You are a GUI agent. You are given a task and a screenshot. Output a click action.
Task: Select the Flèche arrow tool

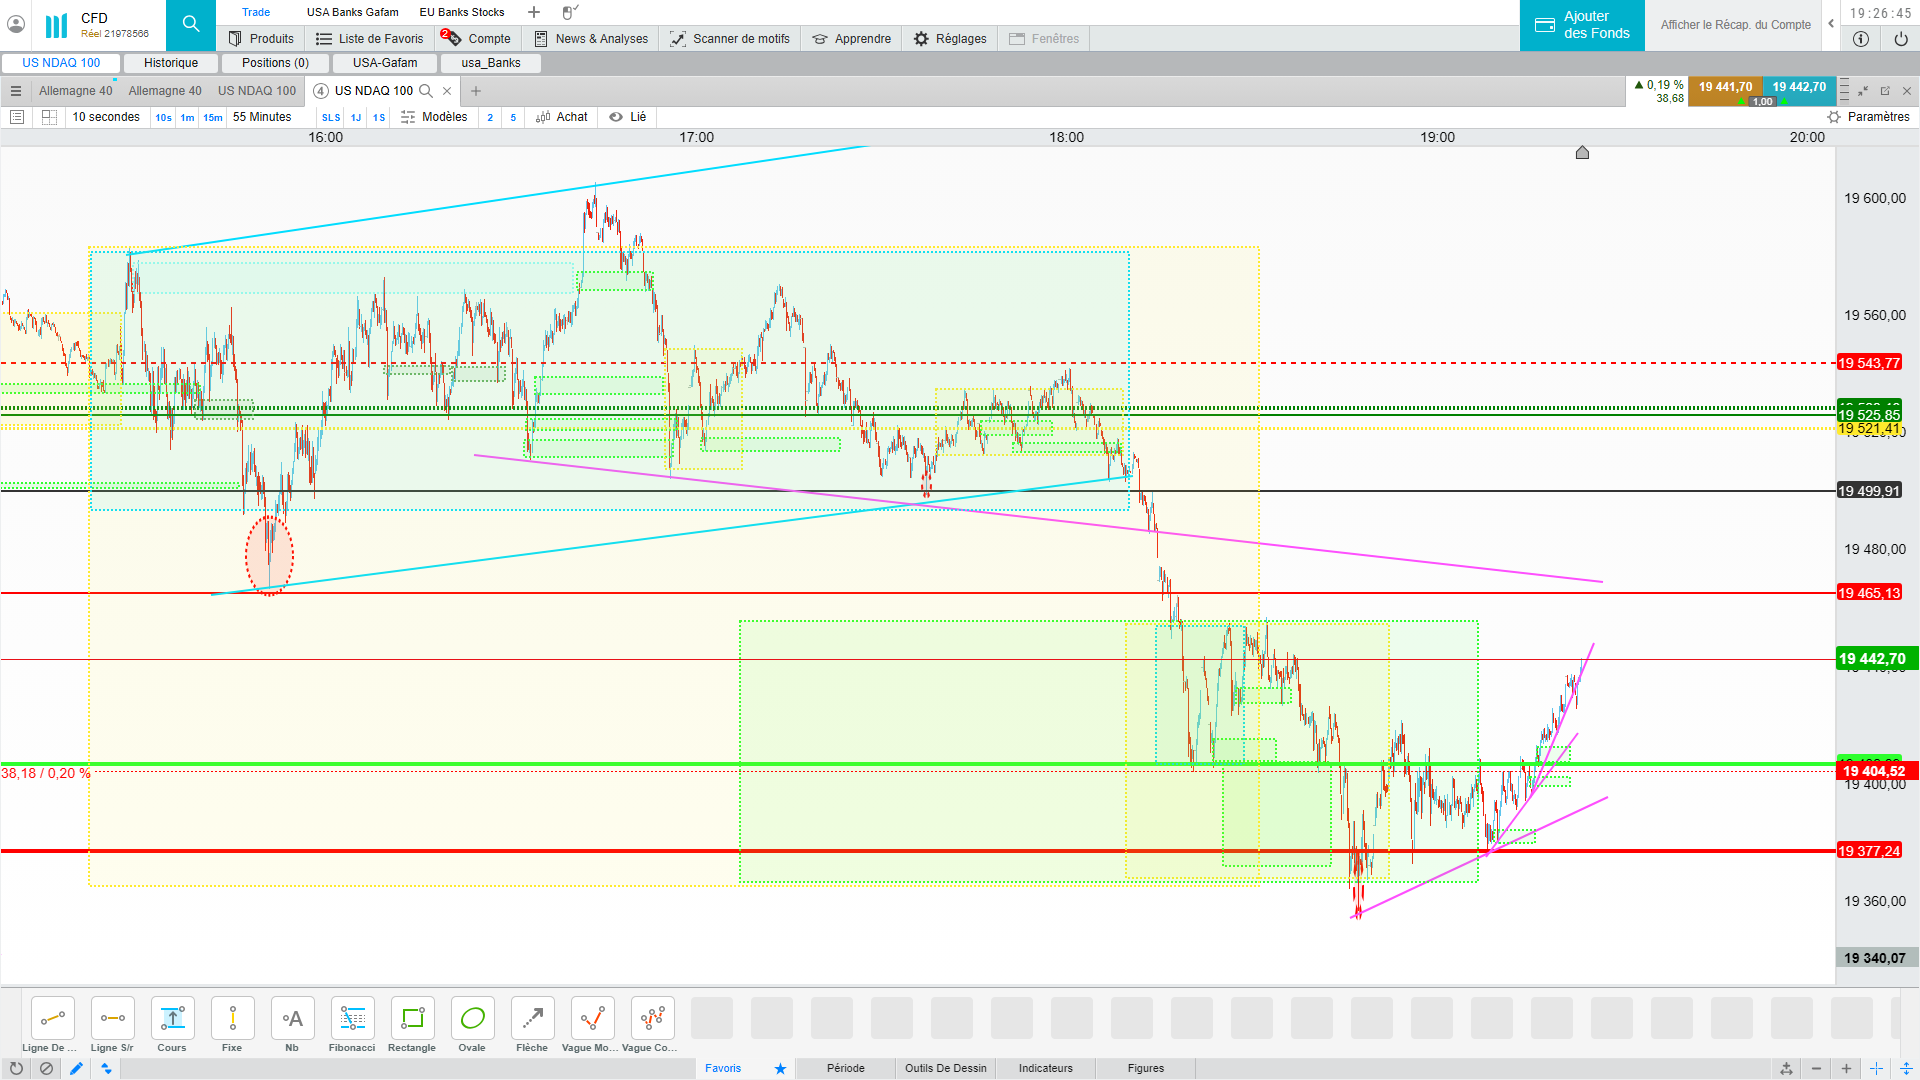tap(532, 1019)
